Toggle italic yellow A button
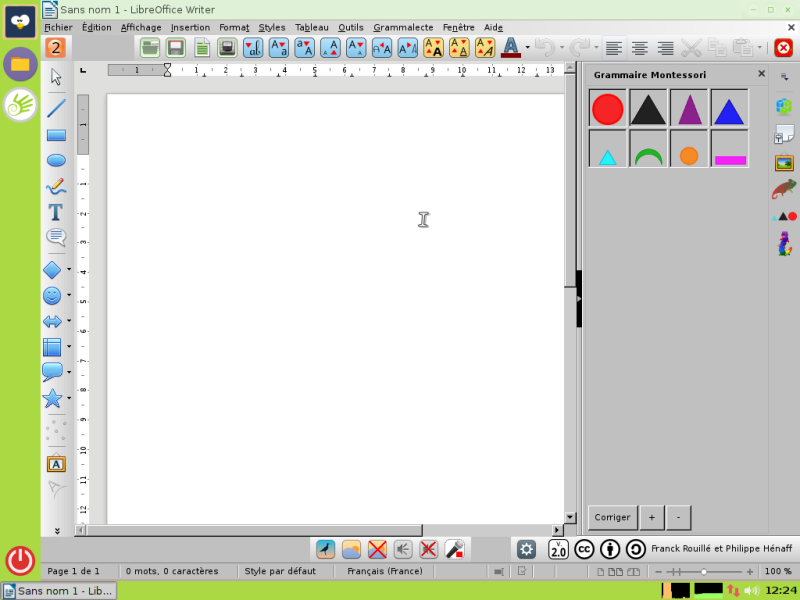 click(485, 48)
